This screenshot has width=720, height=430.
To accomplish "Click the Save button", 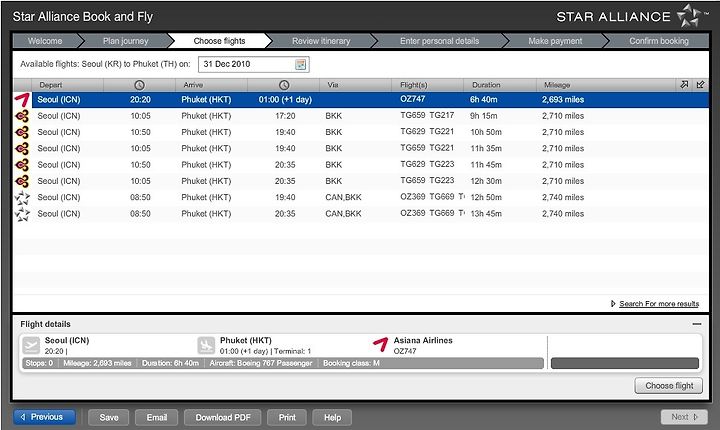I will (x=109, y=418).
